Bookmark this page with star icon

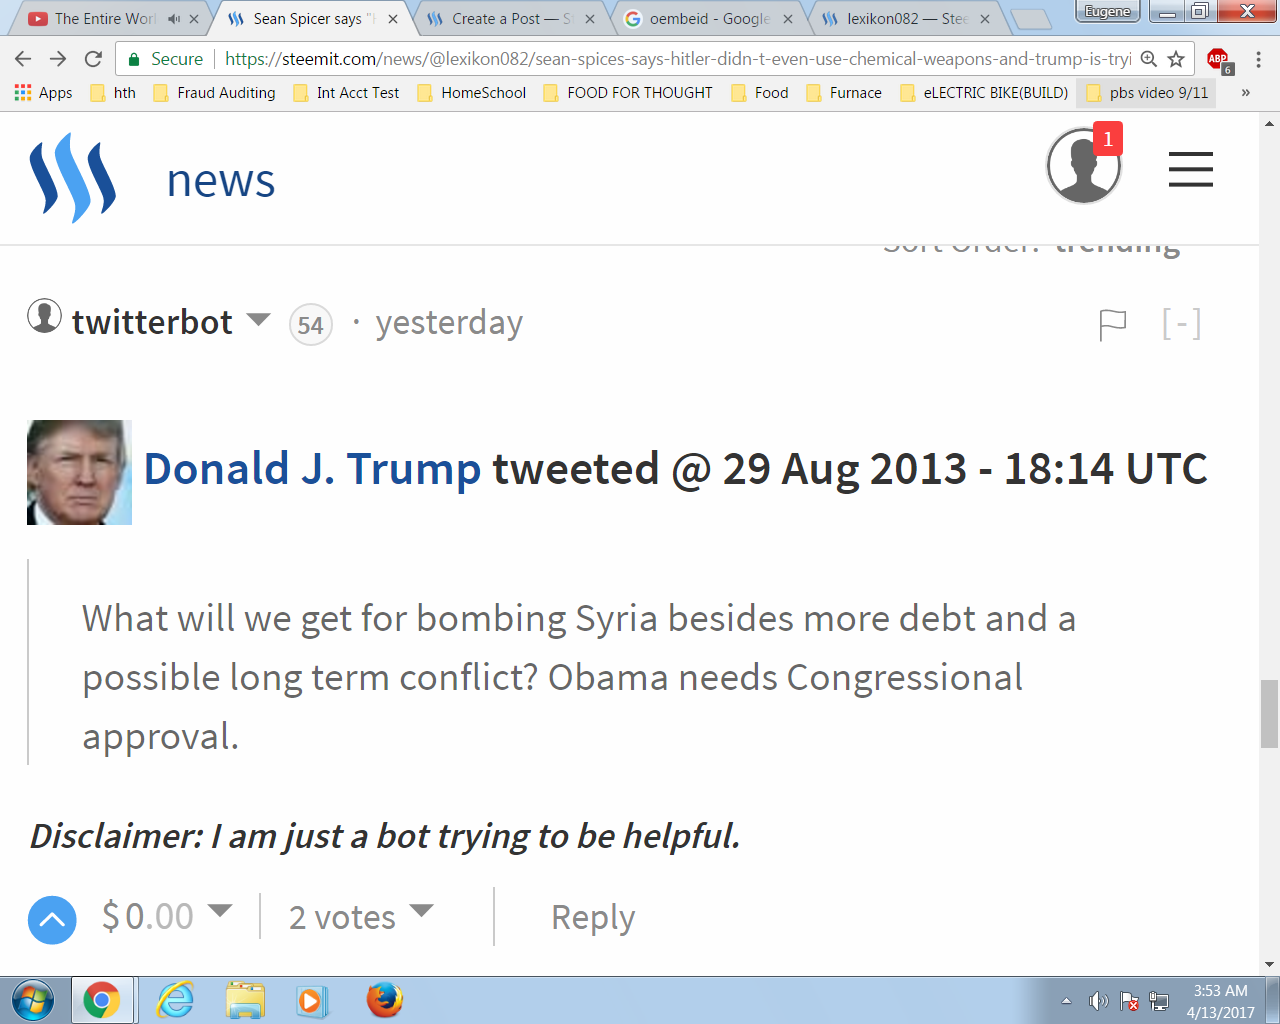tap(1177, 59)
